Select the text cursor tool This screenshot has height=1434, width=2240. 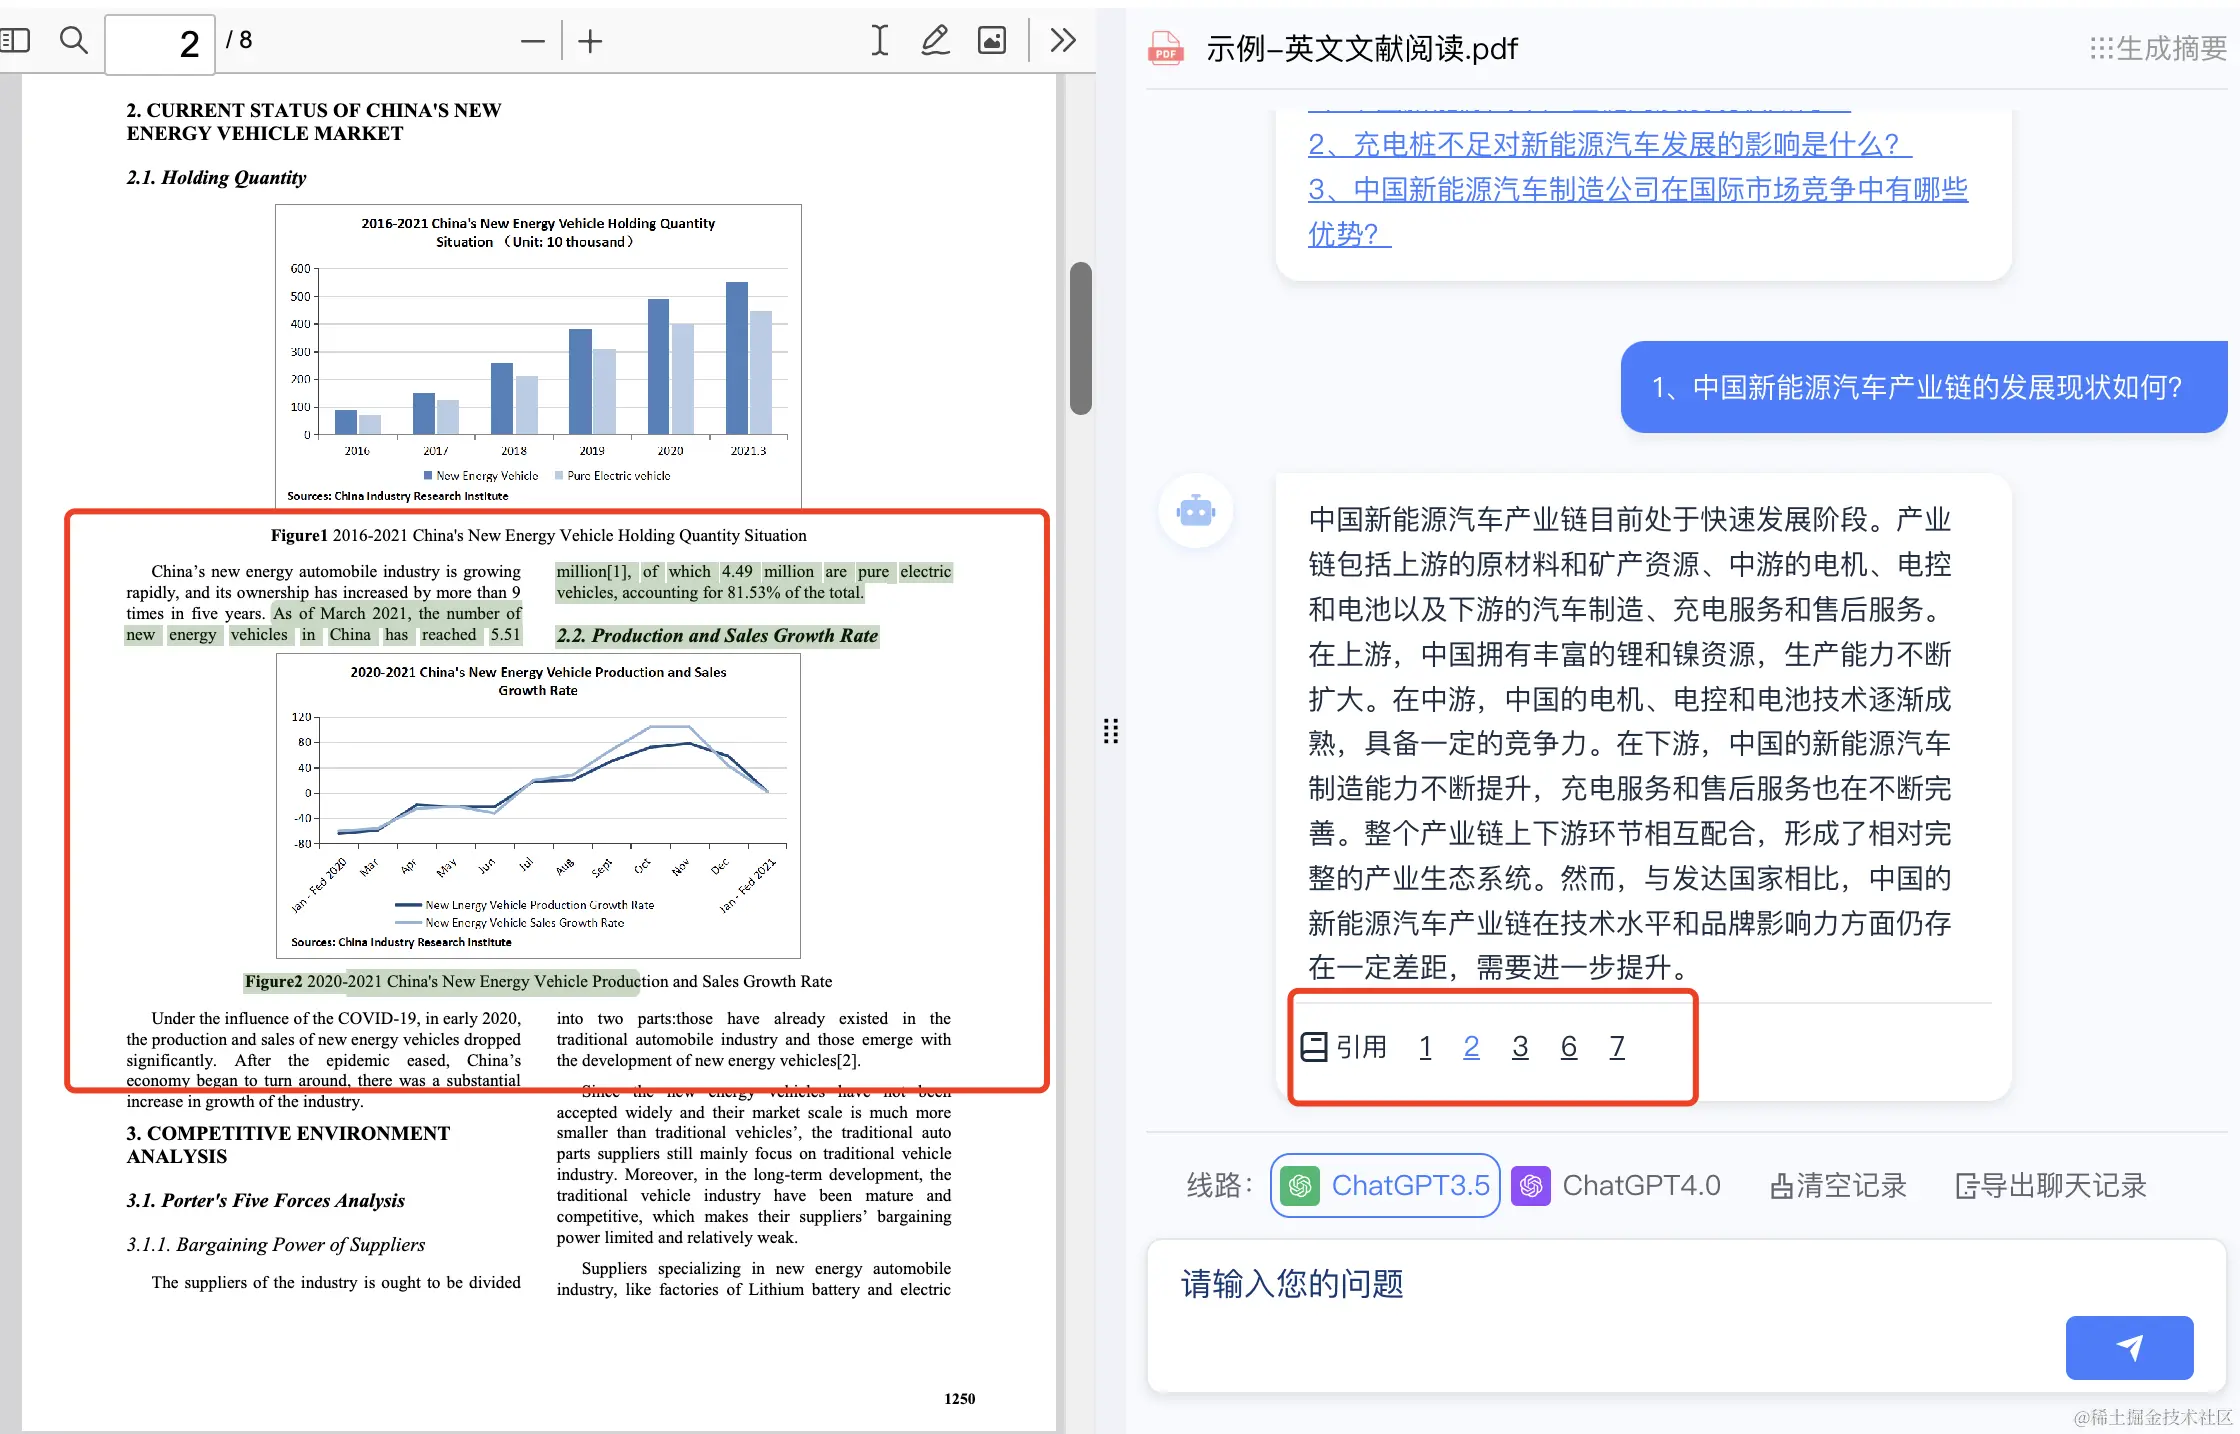tap(879, 40)
